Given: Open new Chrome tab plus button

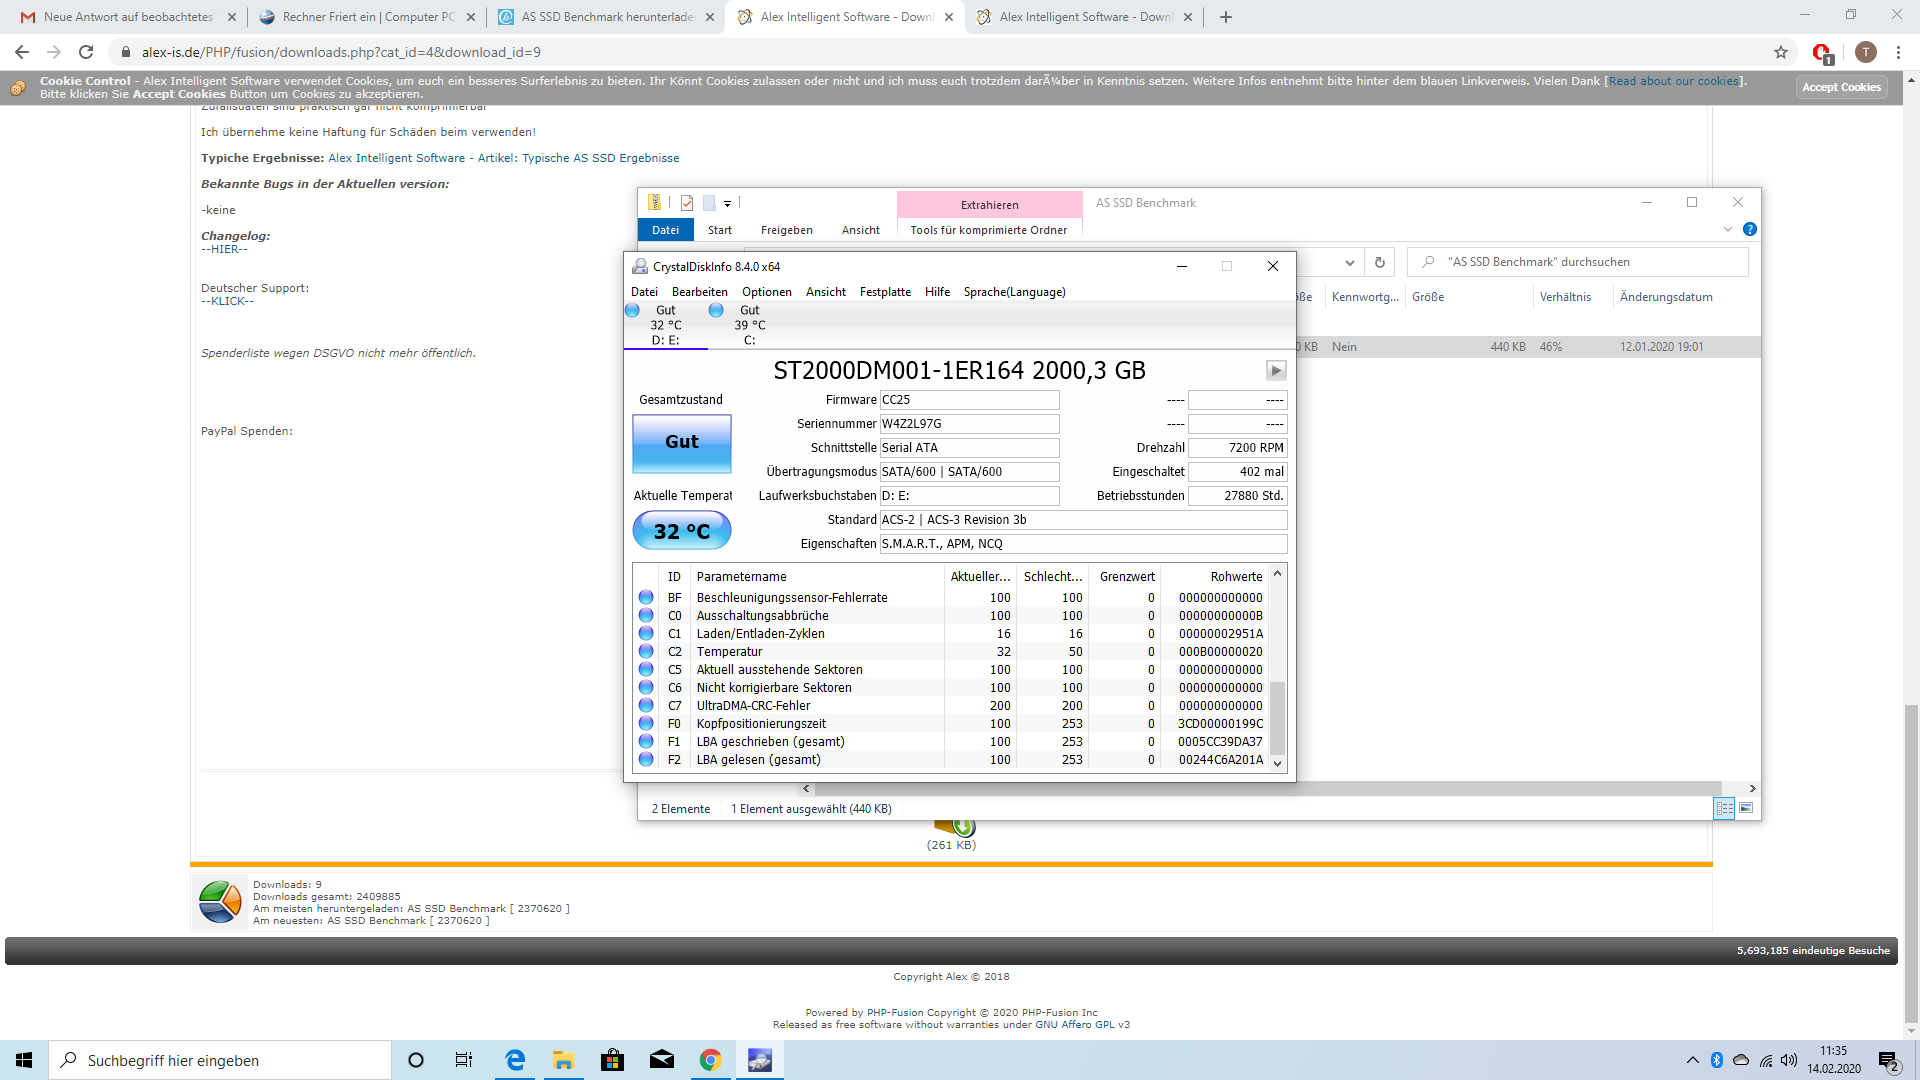Looking at the screenshot, I should pyautogui.click(x=1226, y=17).
